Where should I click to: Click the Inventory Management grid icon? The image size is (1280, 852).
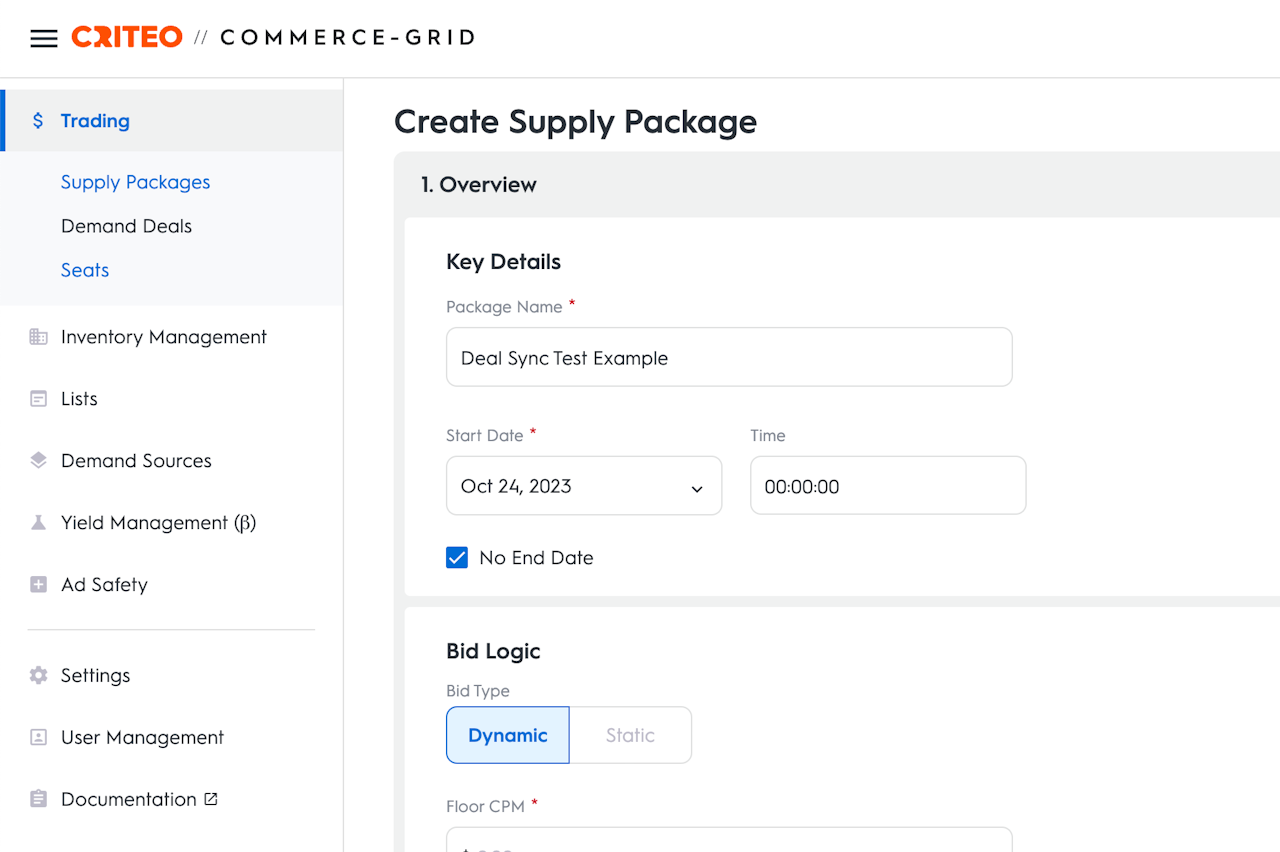point(38,337)
